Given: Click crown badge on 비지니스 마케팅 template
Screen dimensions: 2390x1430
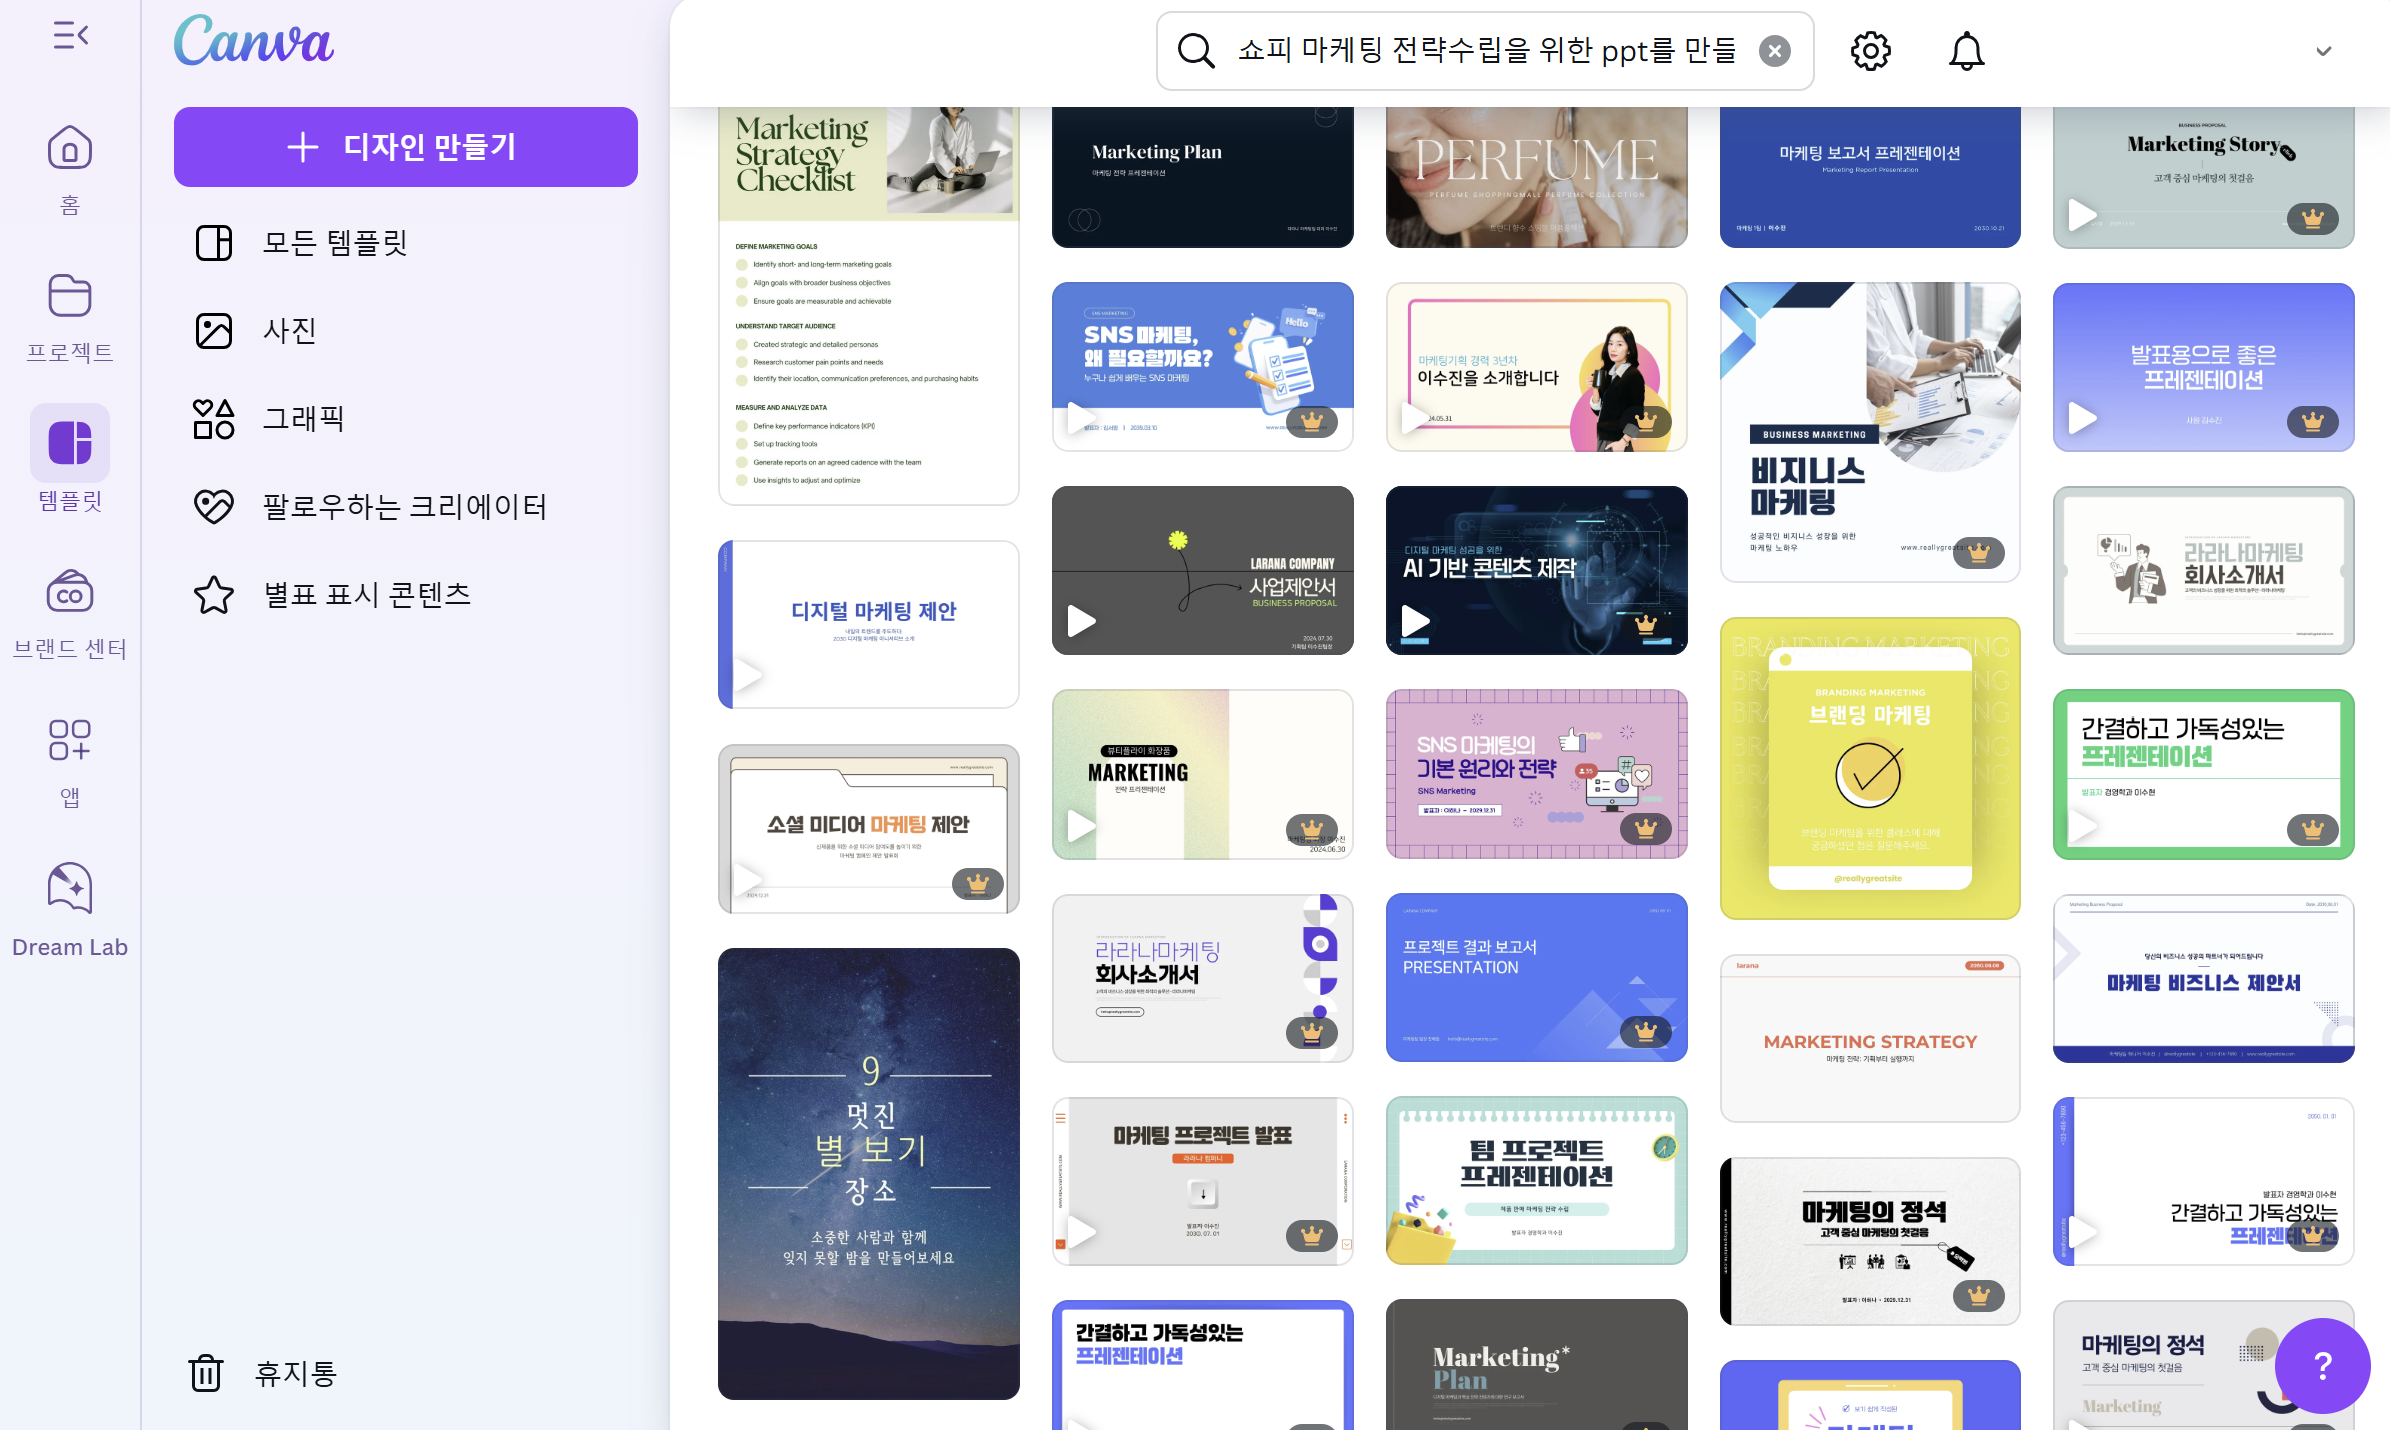Looking at the screenshot, I should (1979, 552).
